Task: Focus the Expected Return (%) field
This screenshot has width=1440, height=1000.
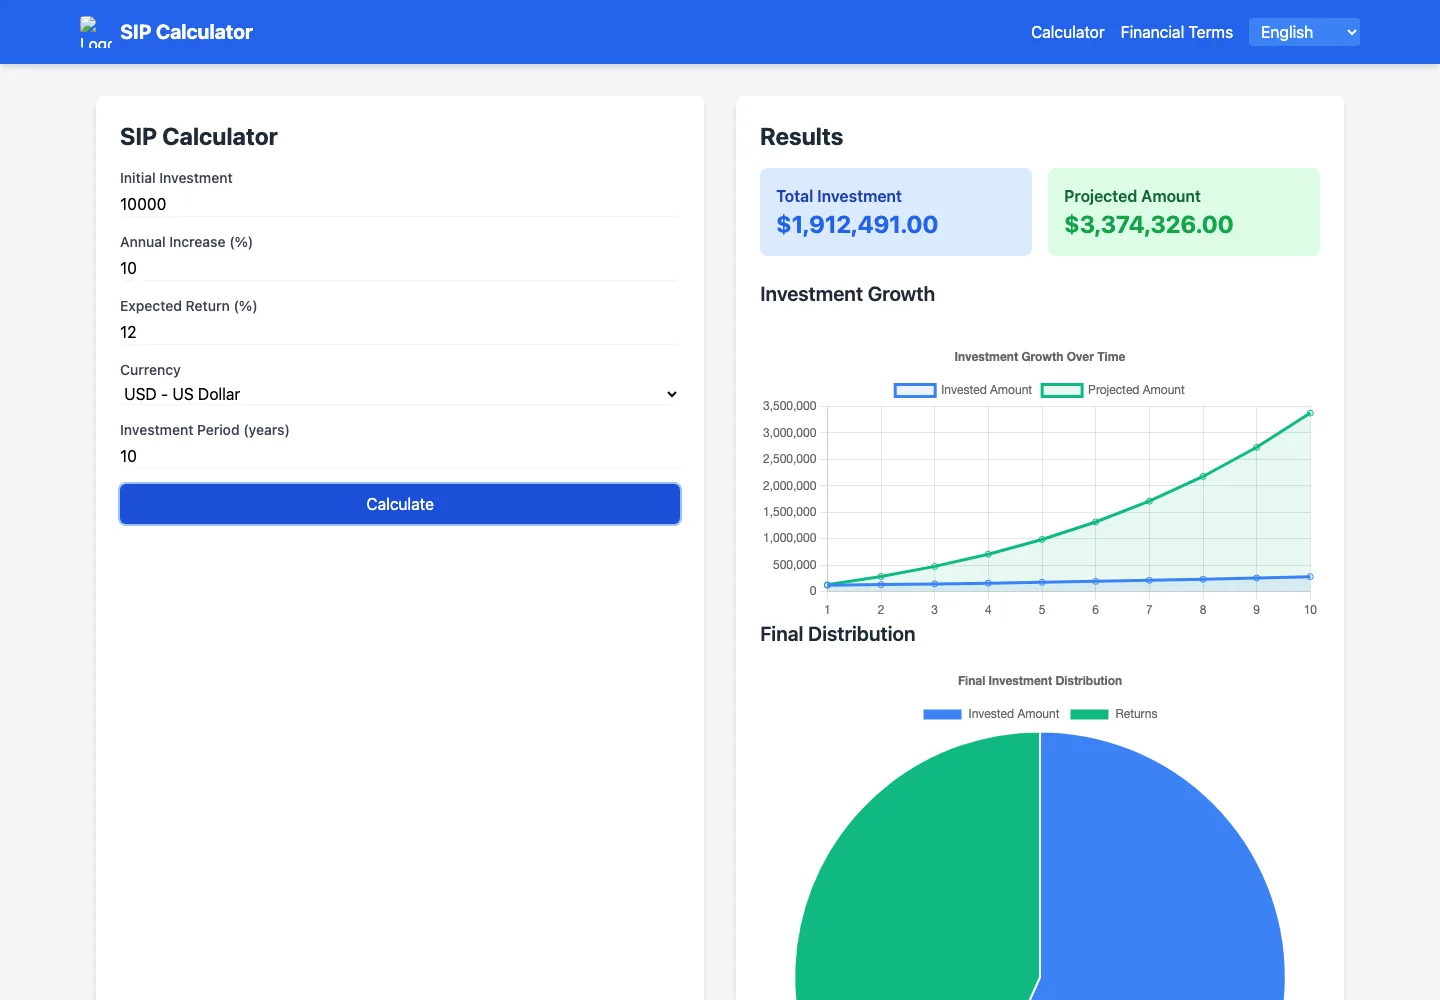Action: [x=399, y=332]
